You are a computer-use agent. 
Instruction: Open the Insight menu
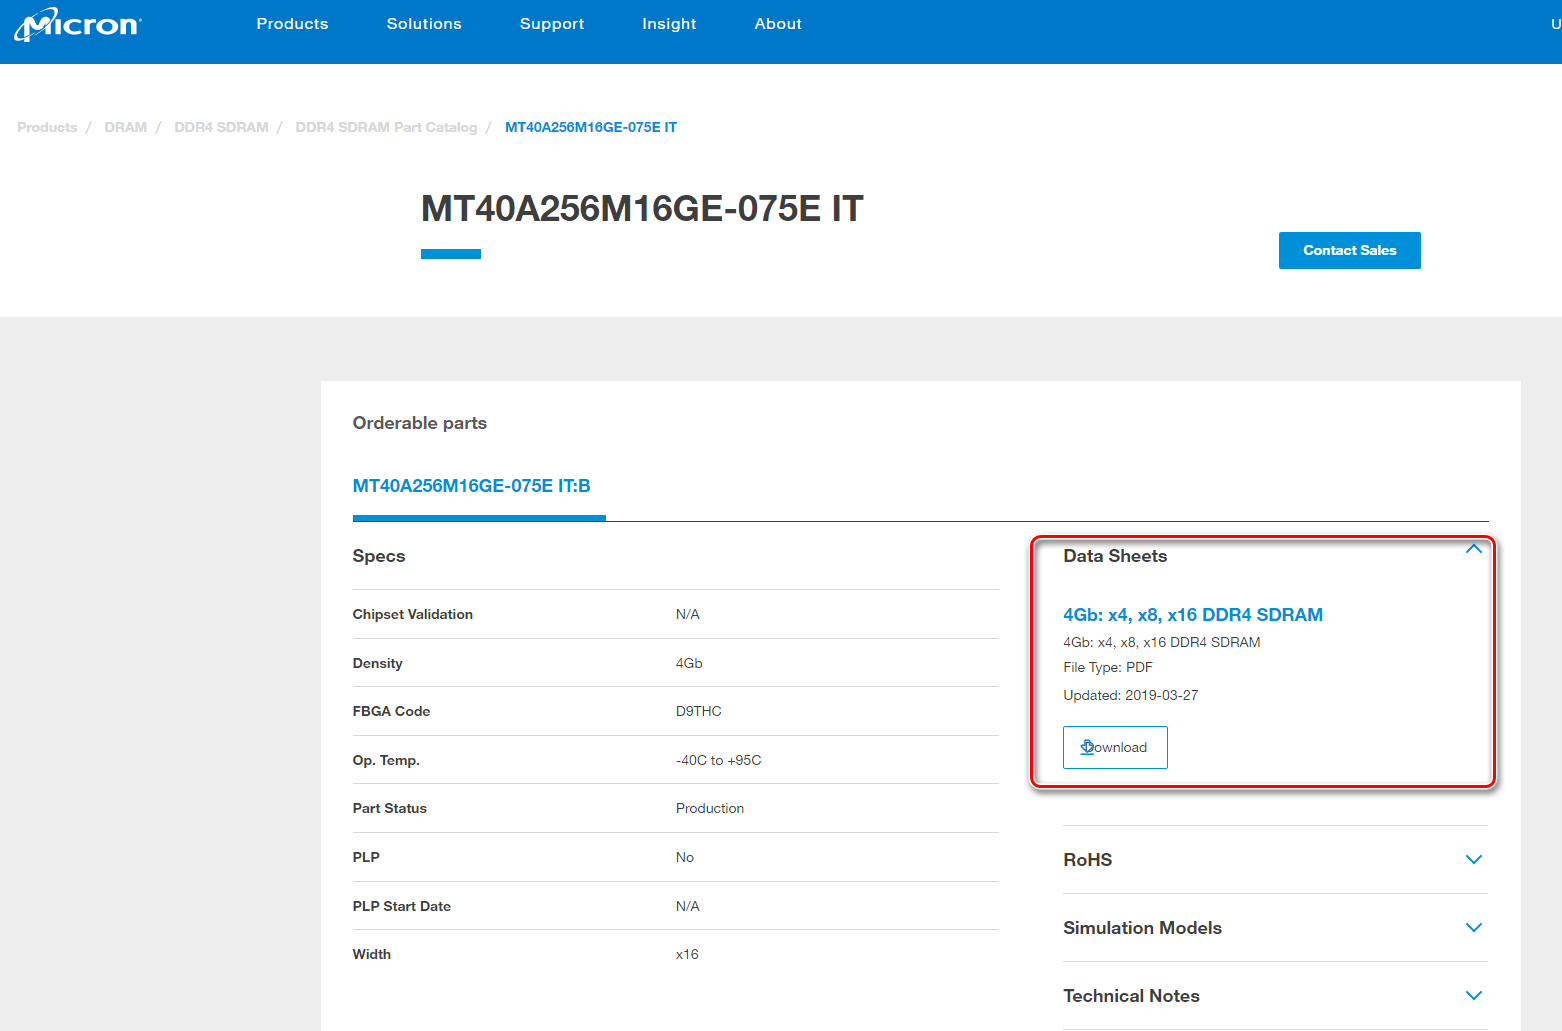pos(669,23)
